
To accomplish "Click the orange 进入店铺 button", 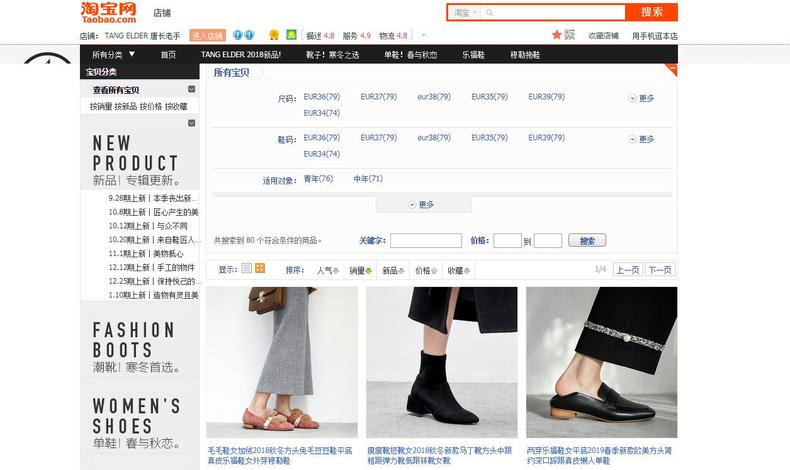I will coord(207,35).
